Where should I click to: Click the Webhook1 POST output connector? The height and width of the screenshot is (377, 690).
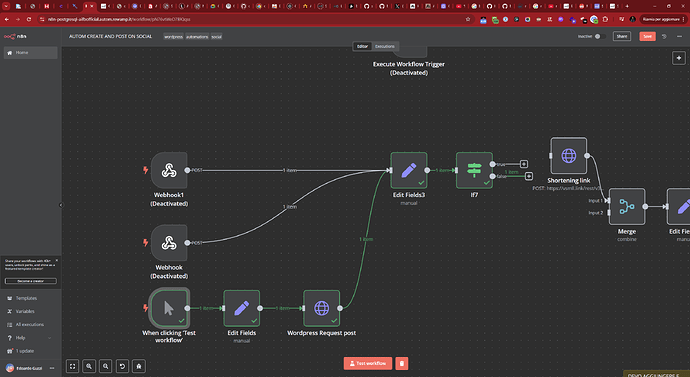[x=187, y=170]
